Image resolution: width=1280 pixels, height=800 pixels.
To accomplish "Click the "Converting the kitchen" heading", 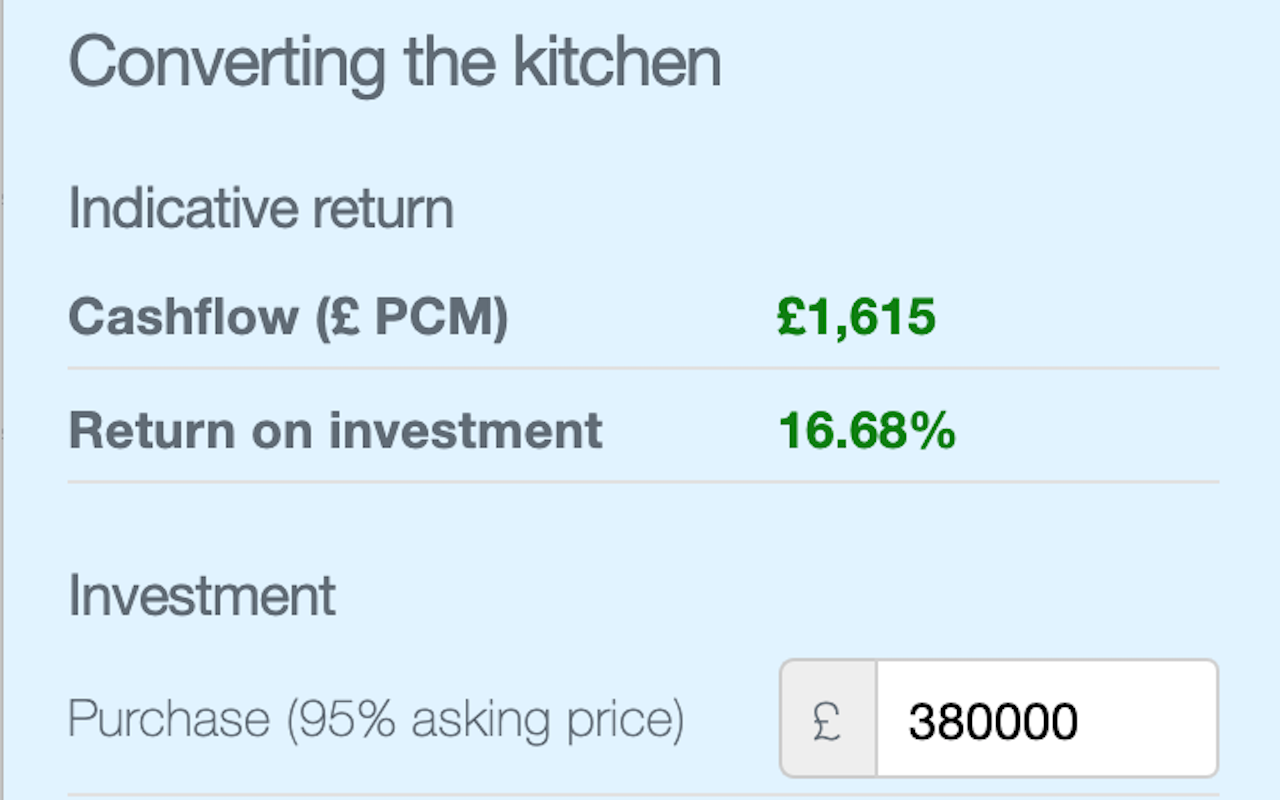I will pos(394,62).
